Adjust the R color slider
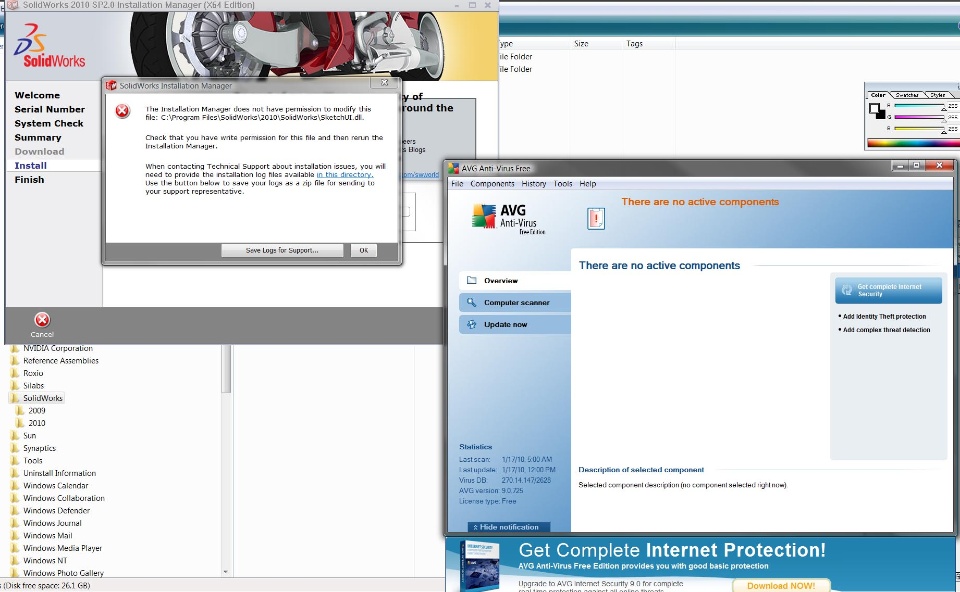 pyautogui.click(x=920, y=105)
